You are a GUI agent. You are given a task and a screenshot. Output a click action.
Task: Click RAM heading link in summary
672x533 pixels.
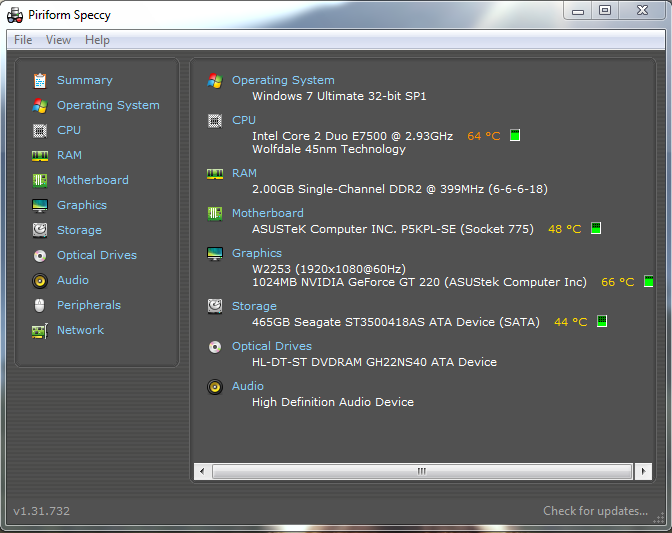[244, 173]
